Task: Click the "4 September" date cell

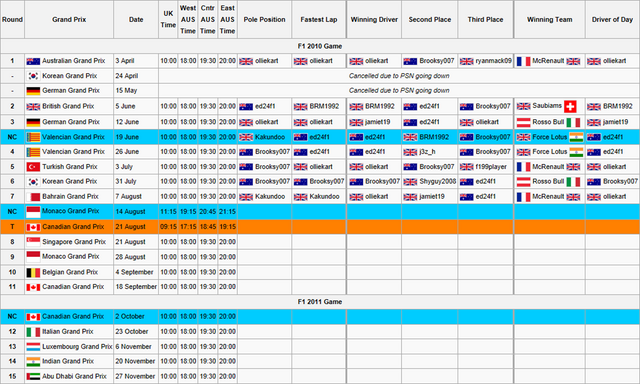Action: 136,272
